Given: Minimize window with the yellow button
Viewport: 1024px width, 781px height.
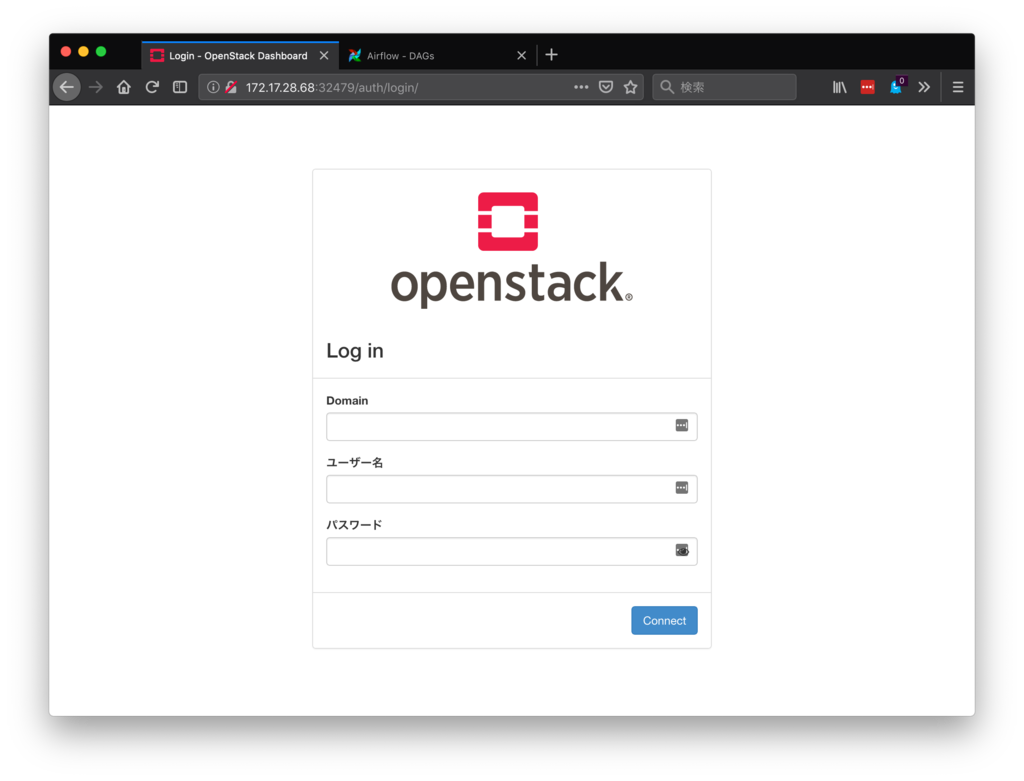Looking at the screenshot, I should [x=83, y=52].
